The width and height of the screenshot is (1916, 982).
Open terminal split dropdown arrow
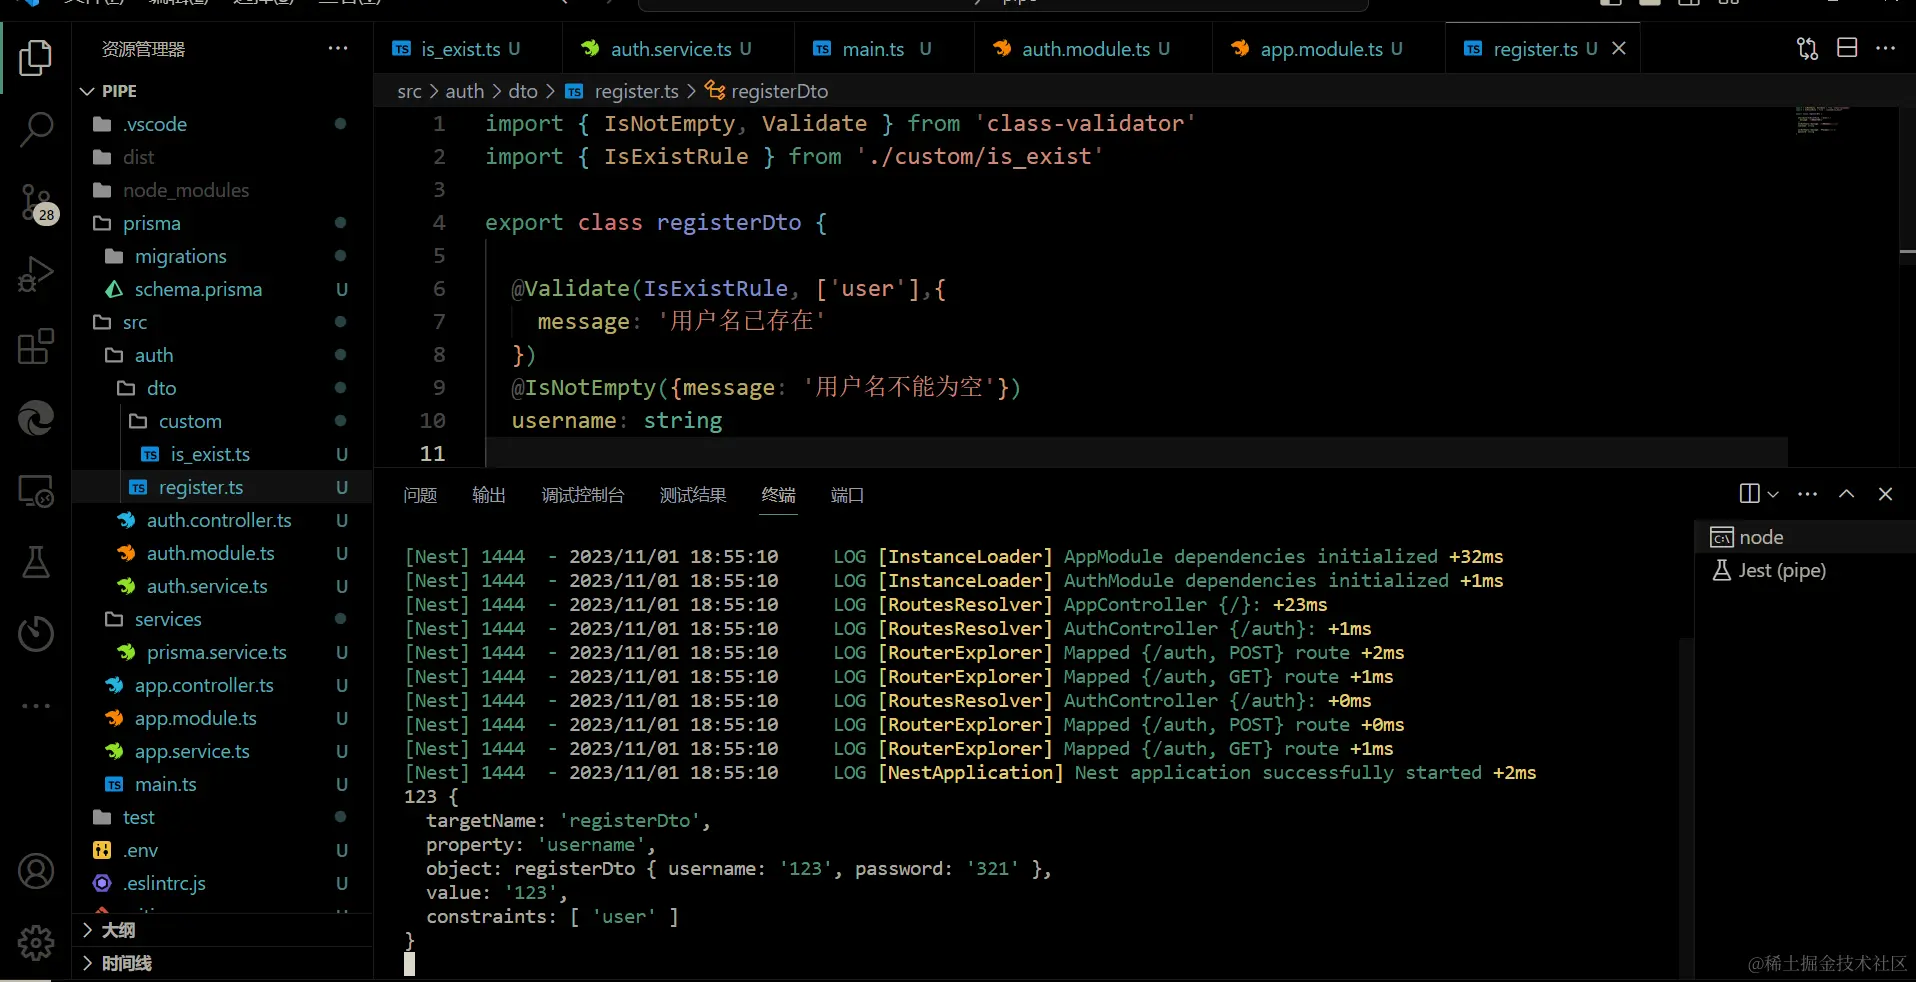pyautogui.click(x=1773, y=494)
